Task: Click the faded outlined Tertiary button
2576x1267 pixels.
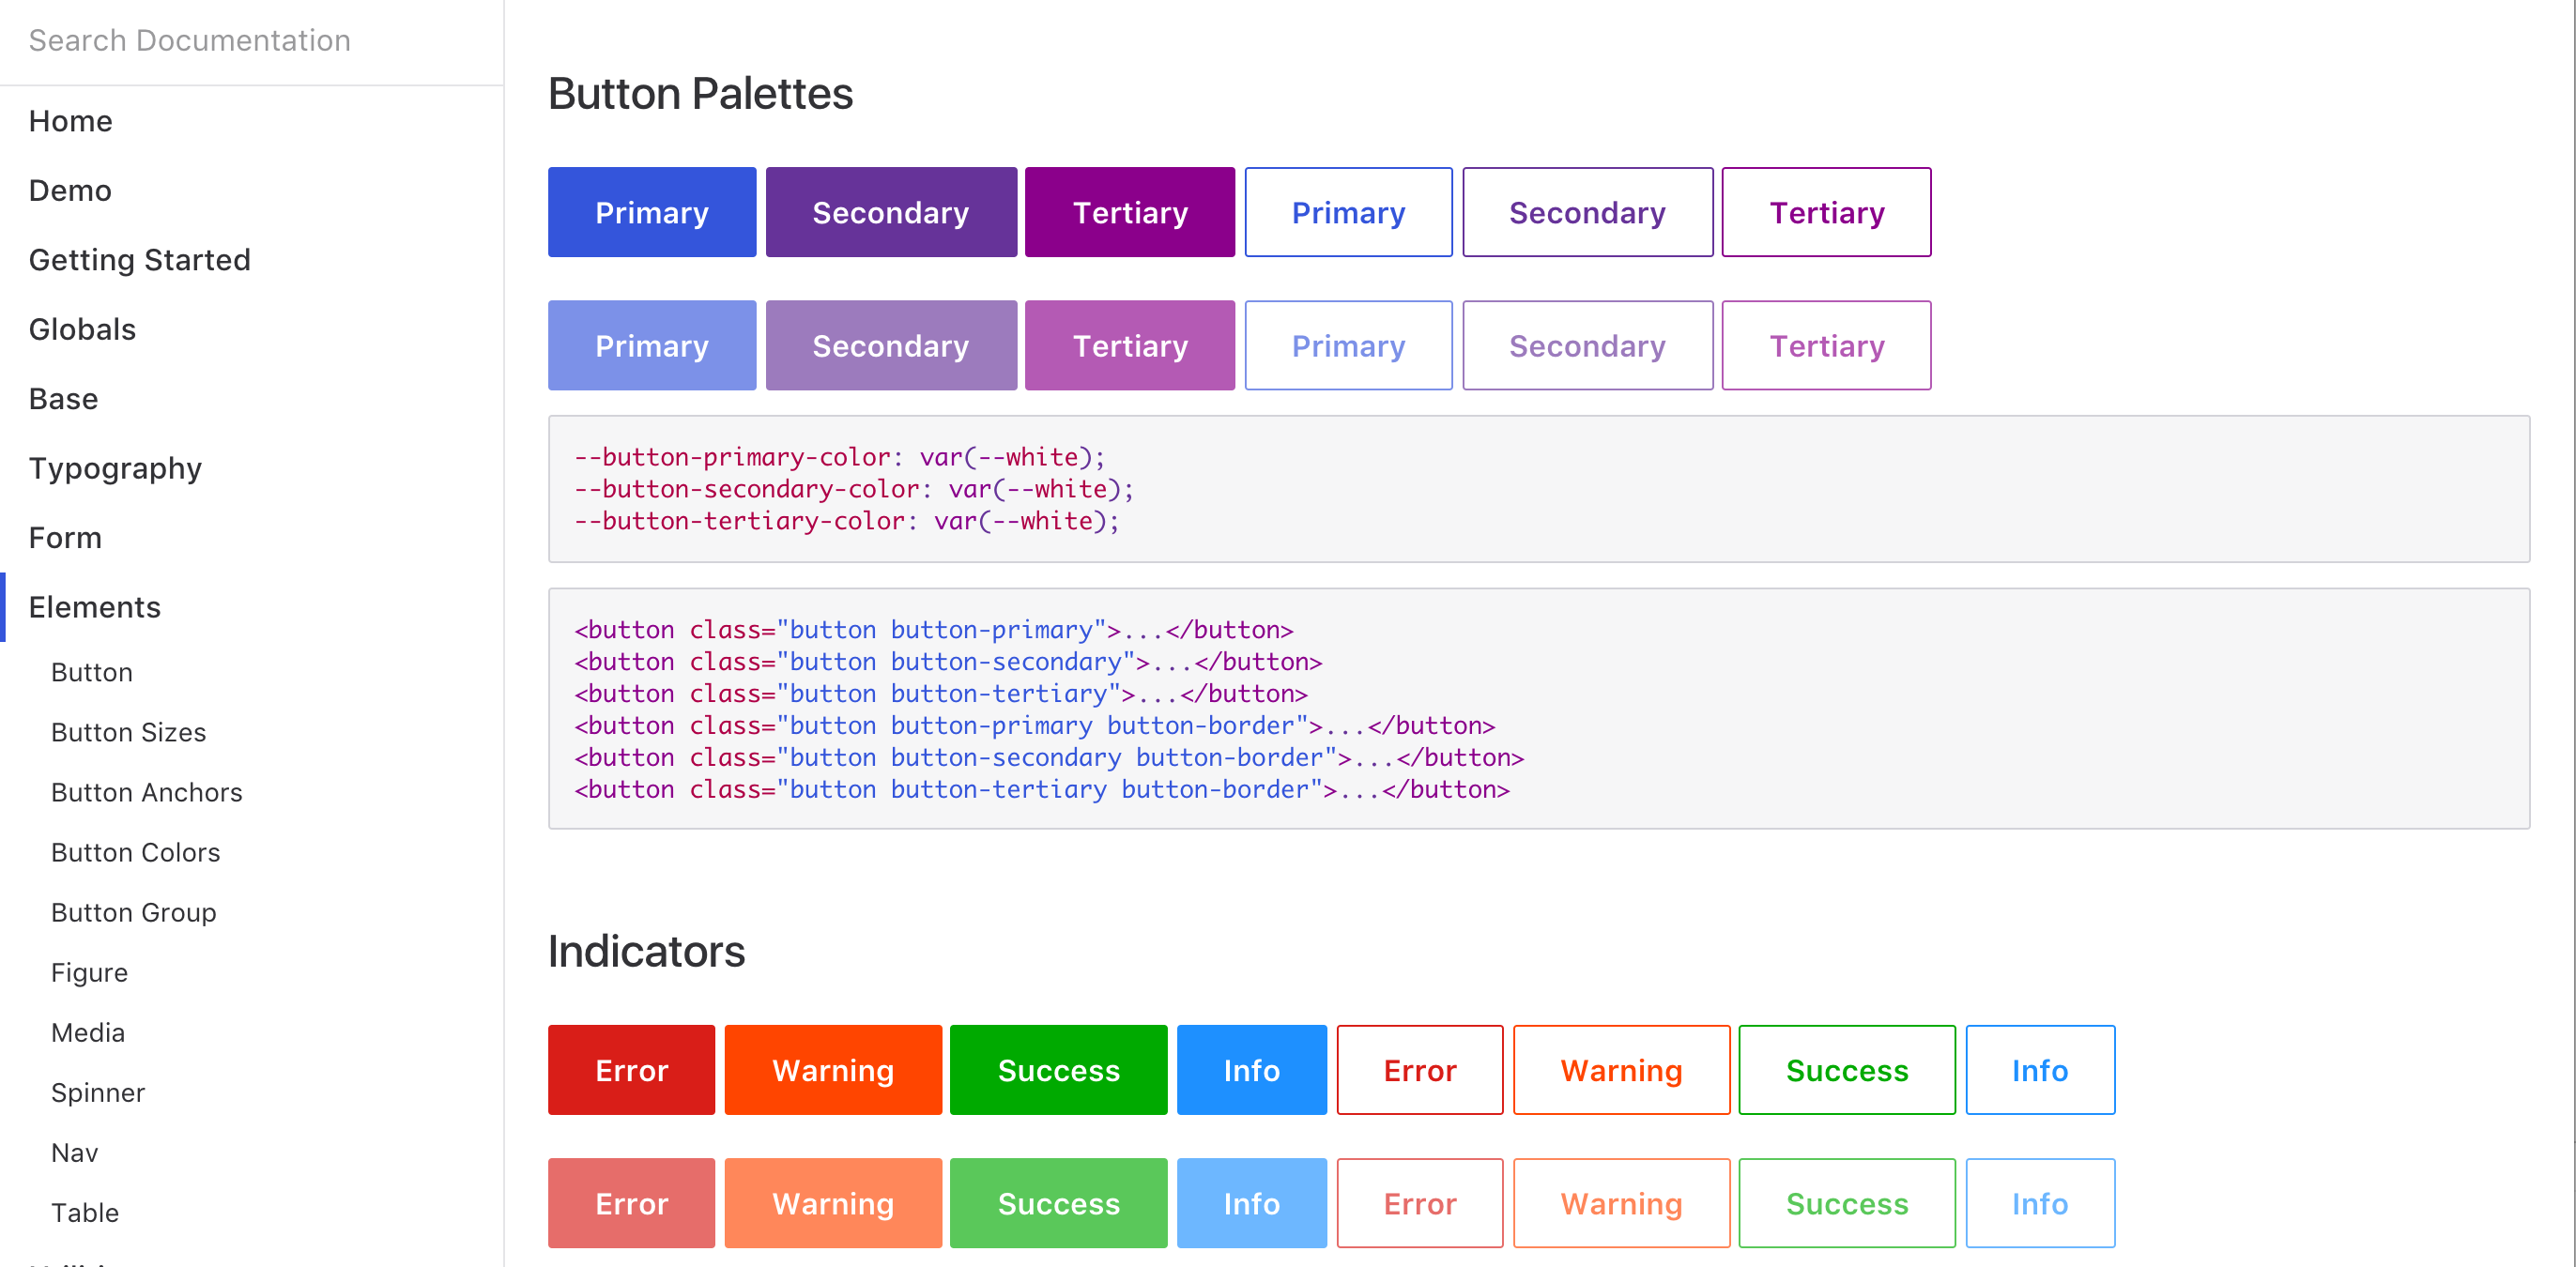Action: [1825, 346]
